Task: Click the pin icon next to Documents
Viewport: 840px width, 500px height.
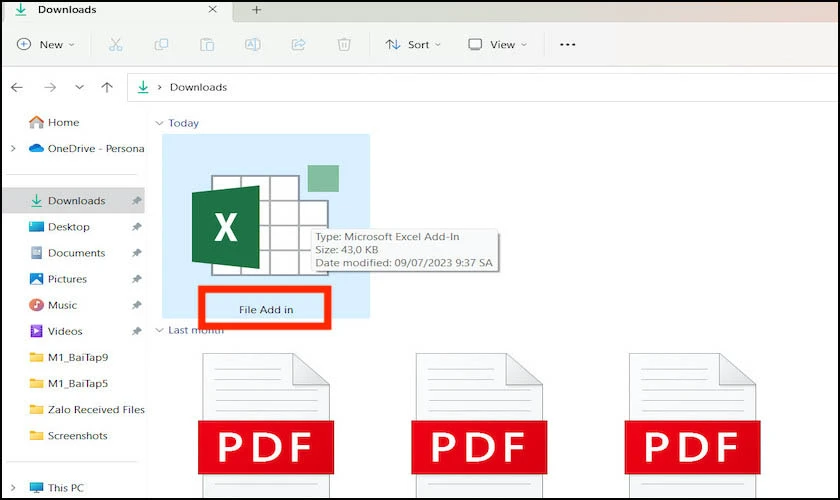Action: pos(137,253)
